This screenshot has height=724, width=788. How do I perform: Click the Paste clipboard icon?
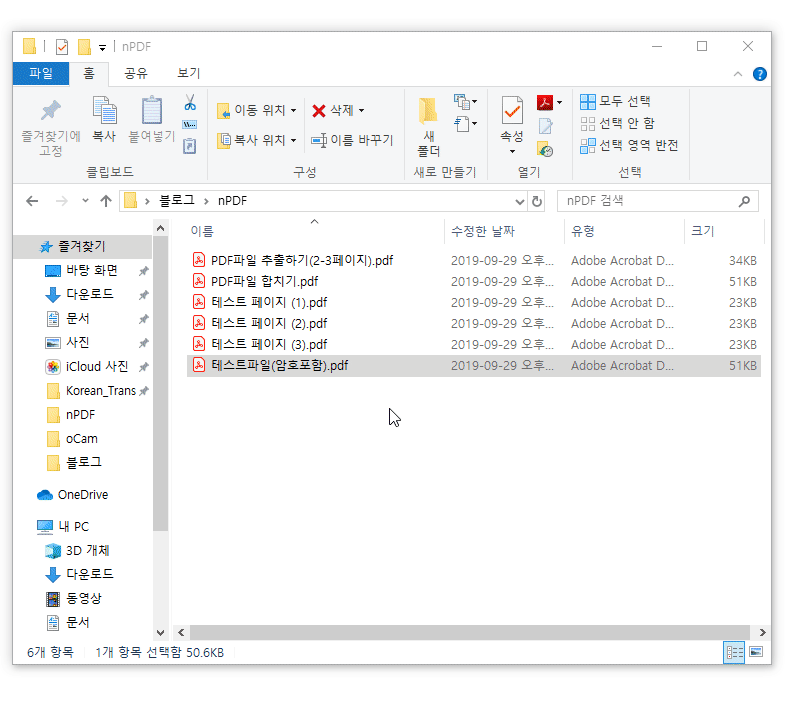[x=151, y=111]
